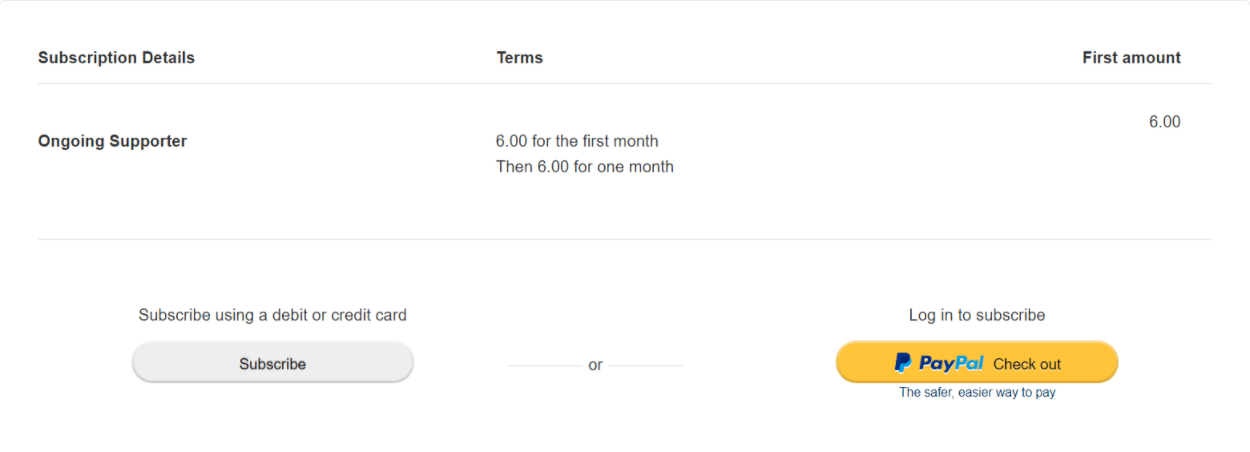Click the "or" separator text between buttons
1250x452 pixels.
tap(595, 365)
